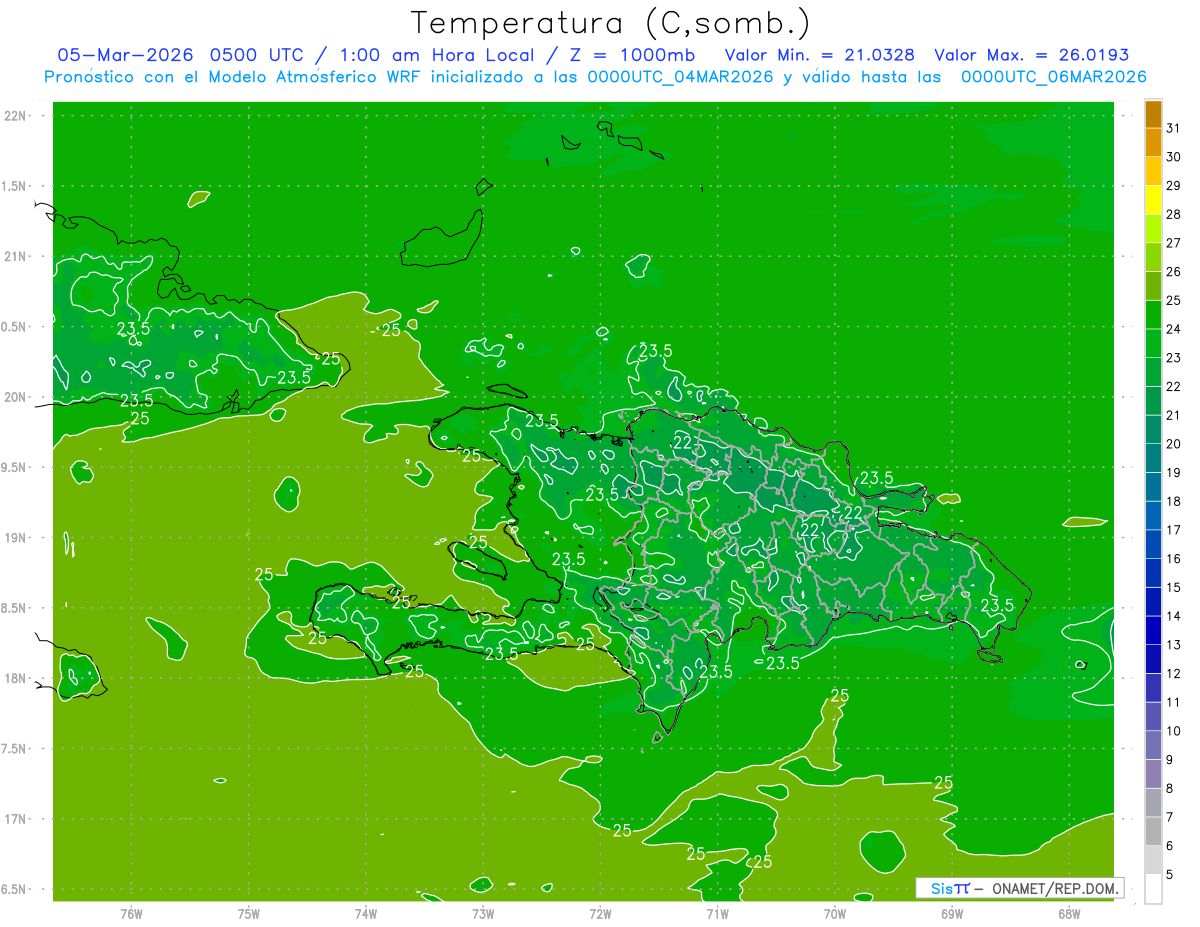Click the '19N' latitude axis label

14,538
